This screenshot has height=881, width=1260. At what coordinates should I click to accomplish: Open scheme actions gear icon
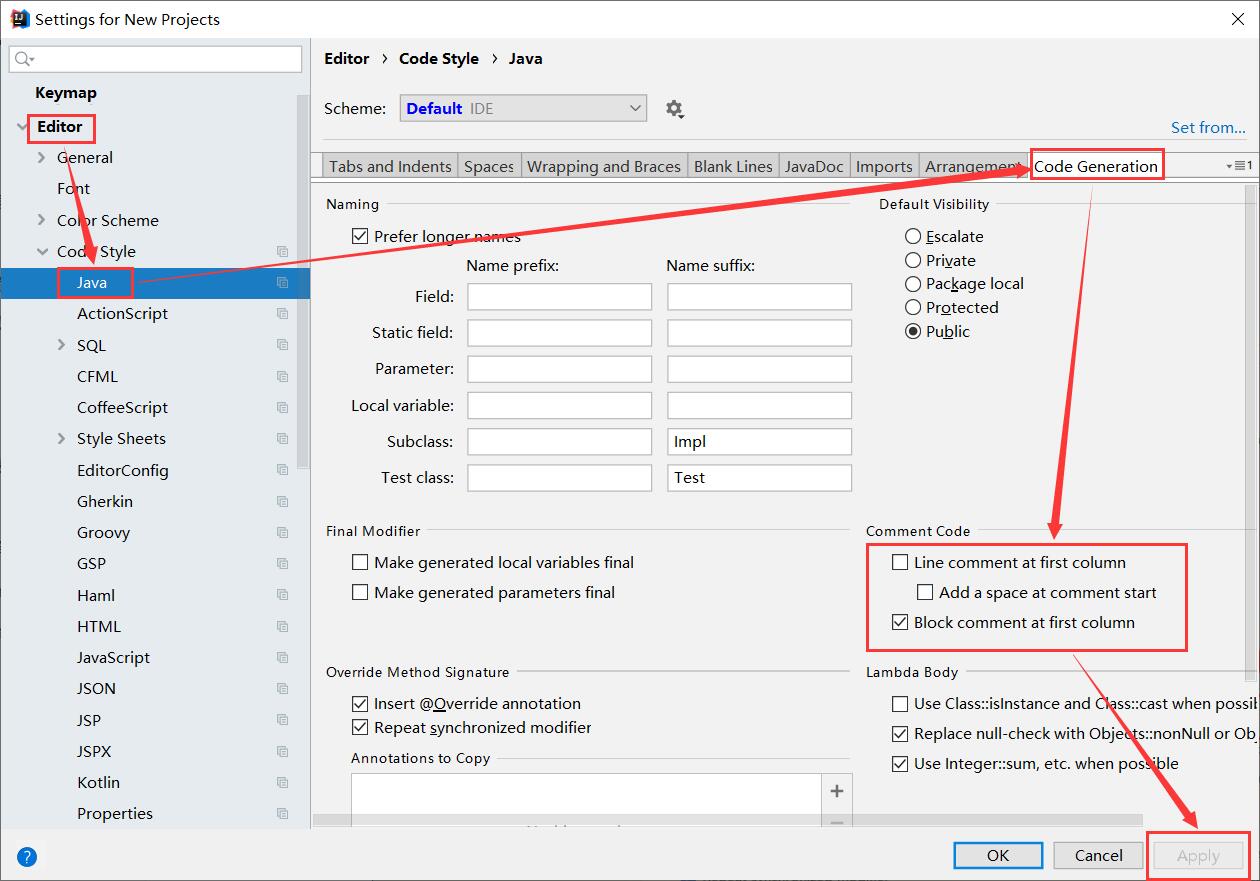coord(675,109)
